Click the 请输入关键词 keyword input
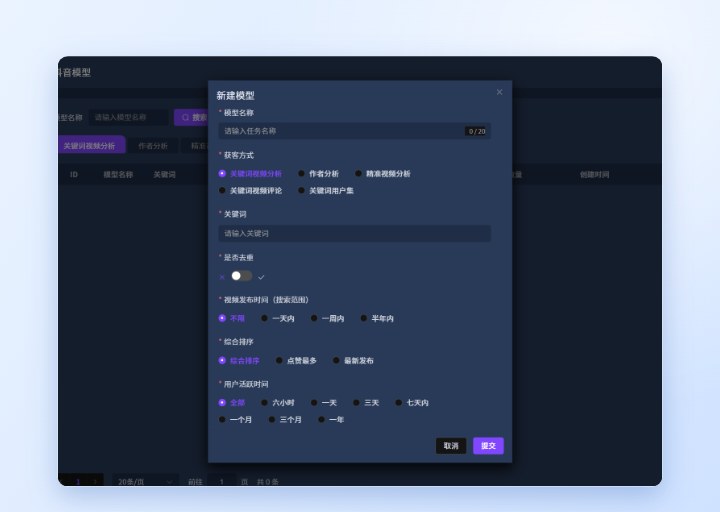Image resolution: width=720 pixels, height=512 pixels. 354,234
